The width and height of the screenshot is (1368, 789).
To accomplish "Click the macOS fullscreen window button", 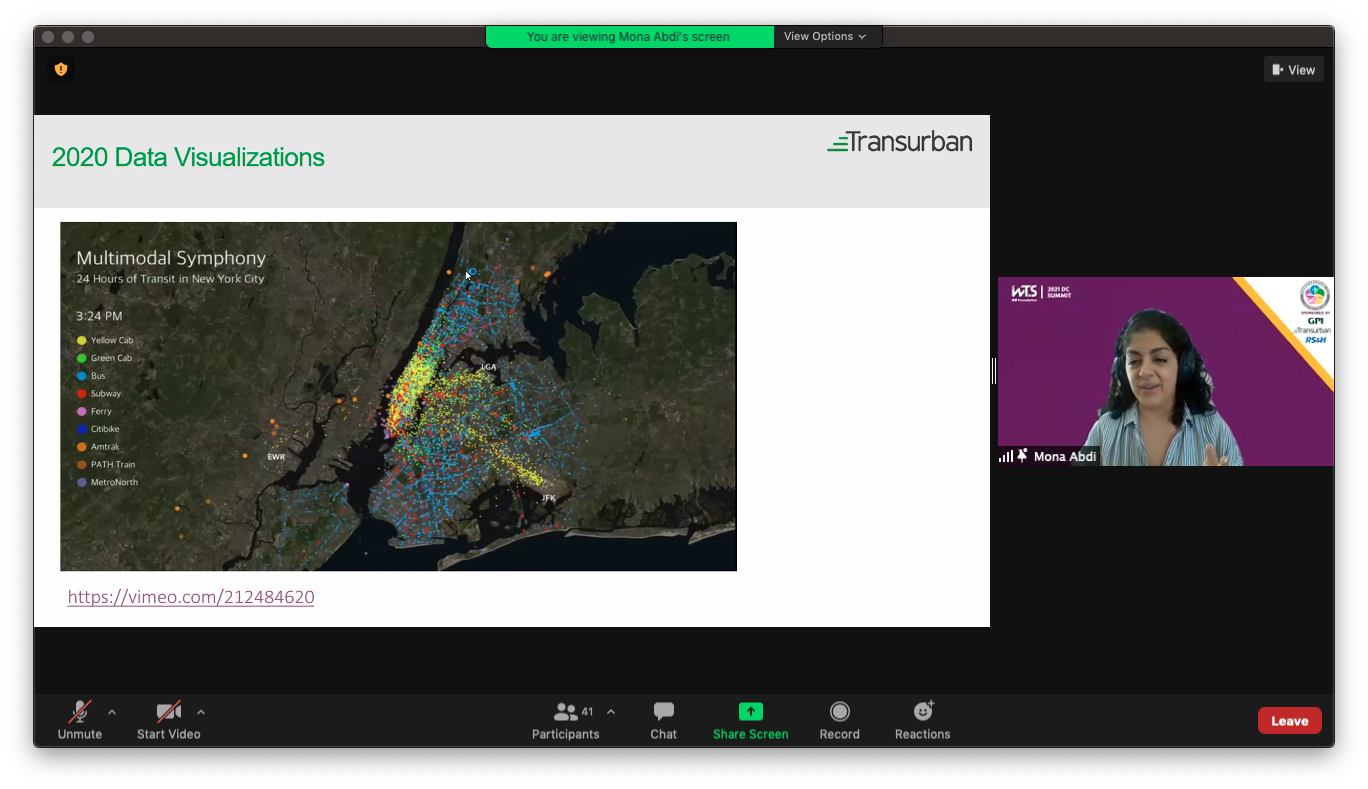I will 88,37.
